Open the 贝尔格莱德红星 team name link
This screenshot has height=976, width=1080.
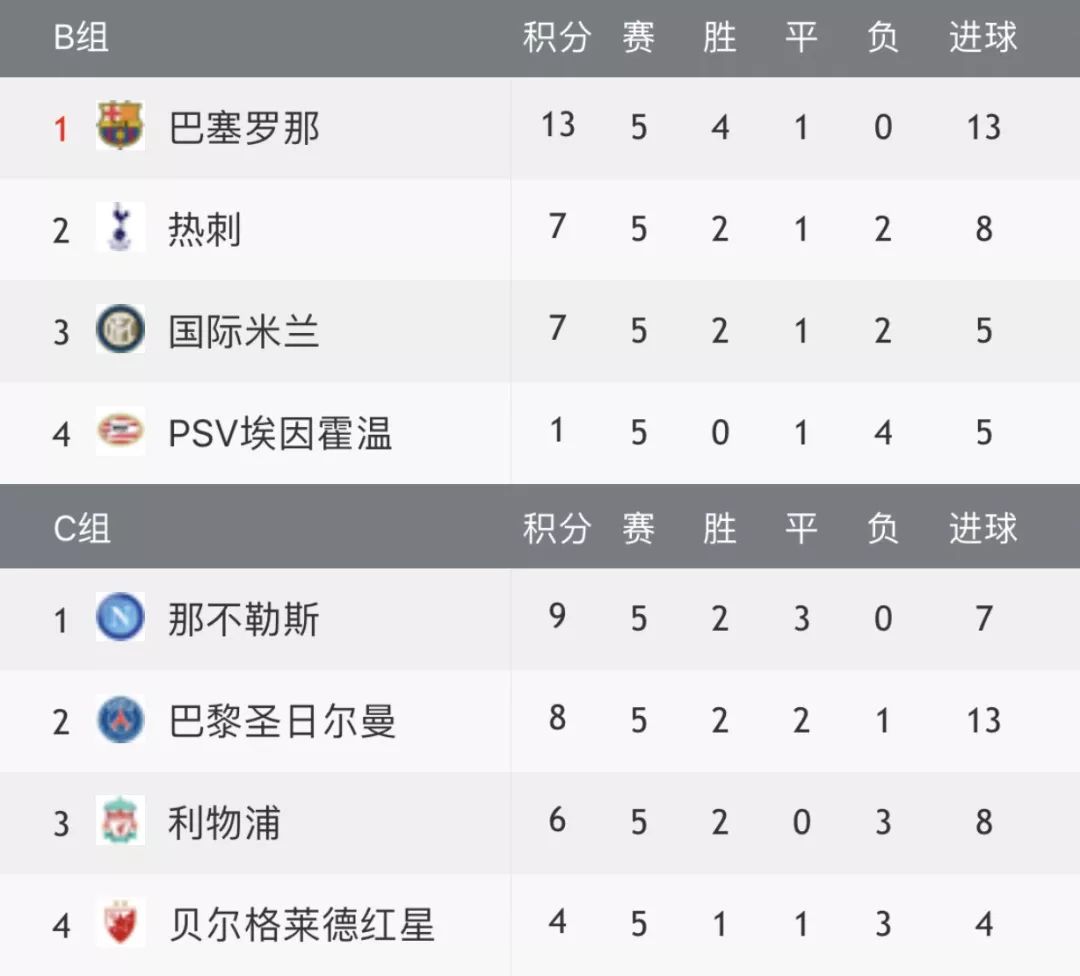[x=301, y=925]
